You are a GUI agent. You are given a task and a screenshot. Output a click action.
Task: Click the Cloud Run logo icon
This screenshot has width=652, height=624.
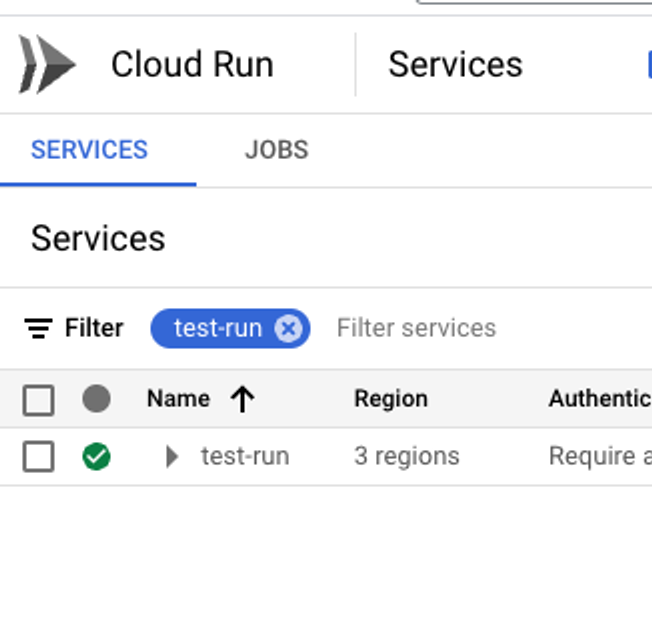(47, 64)
